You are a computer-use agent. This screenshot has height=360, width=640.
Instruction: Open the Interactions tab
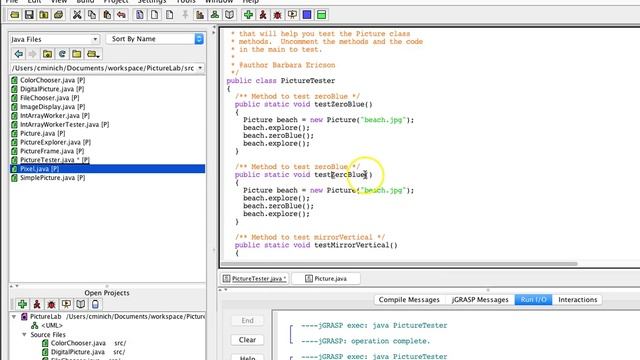[x=578, y=300]
